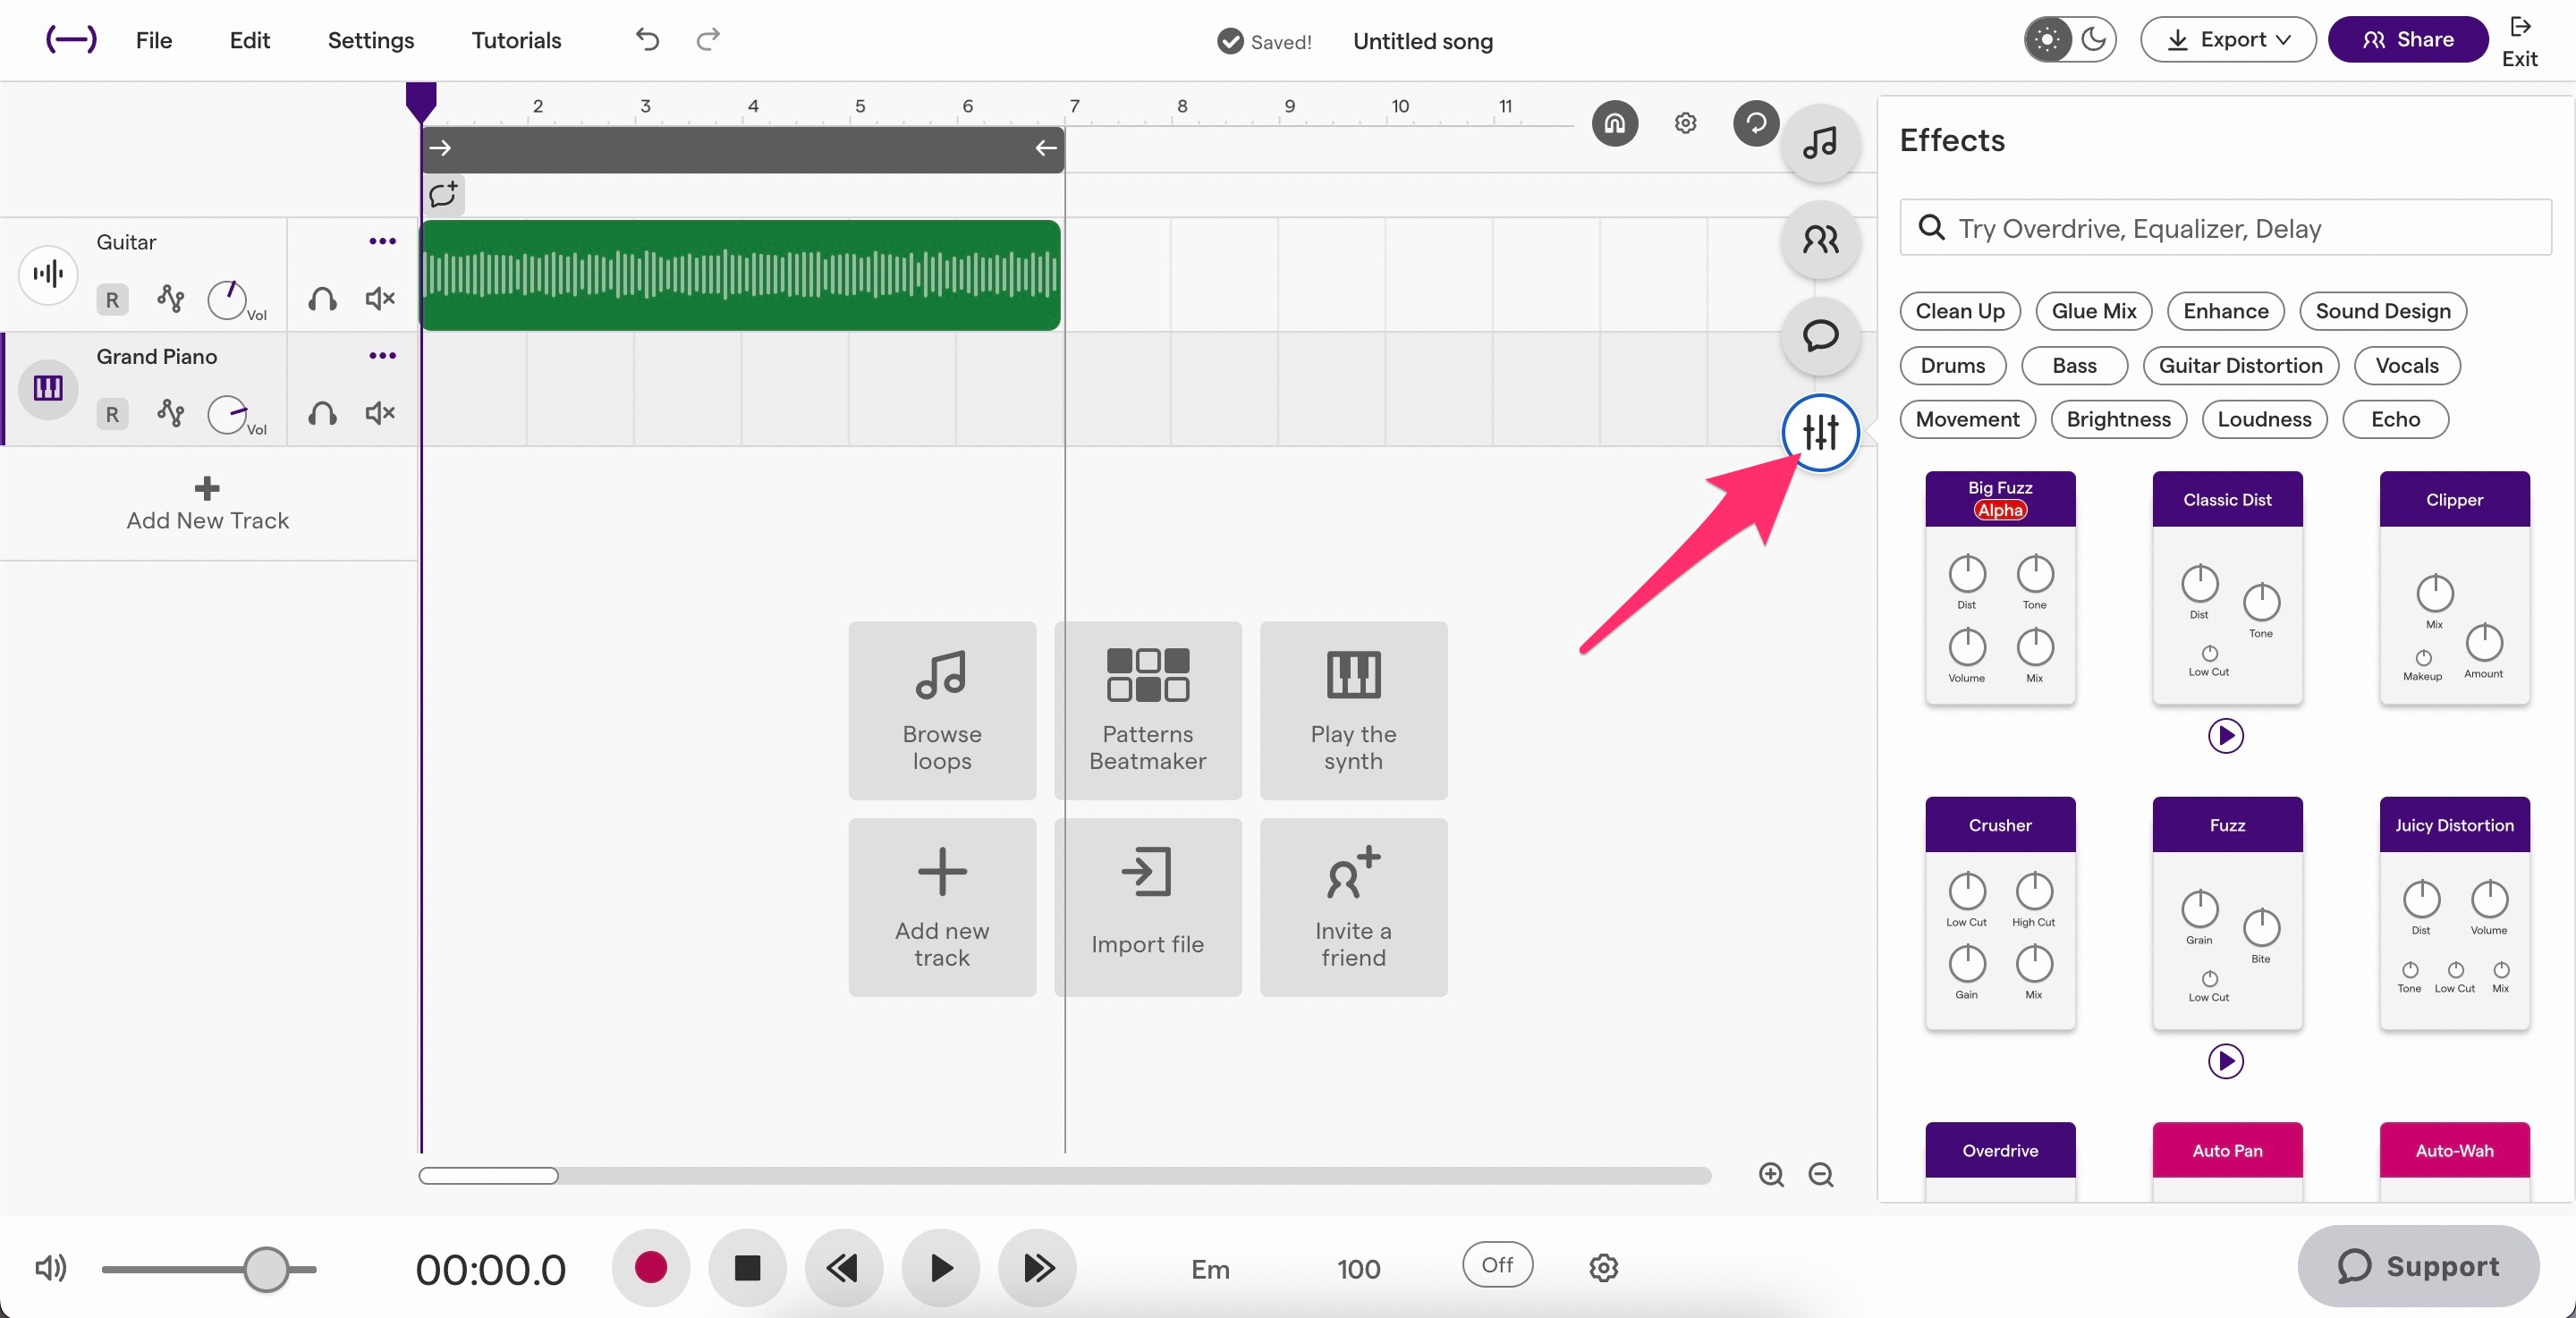Viewport: 2576px width, 1318px height.
Task: Open the Grand Piano track options menu
Action: [x=382, y=355]
